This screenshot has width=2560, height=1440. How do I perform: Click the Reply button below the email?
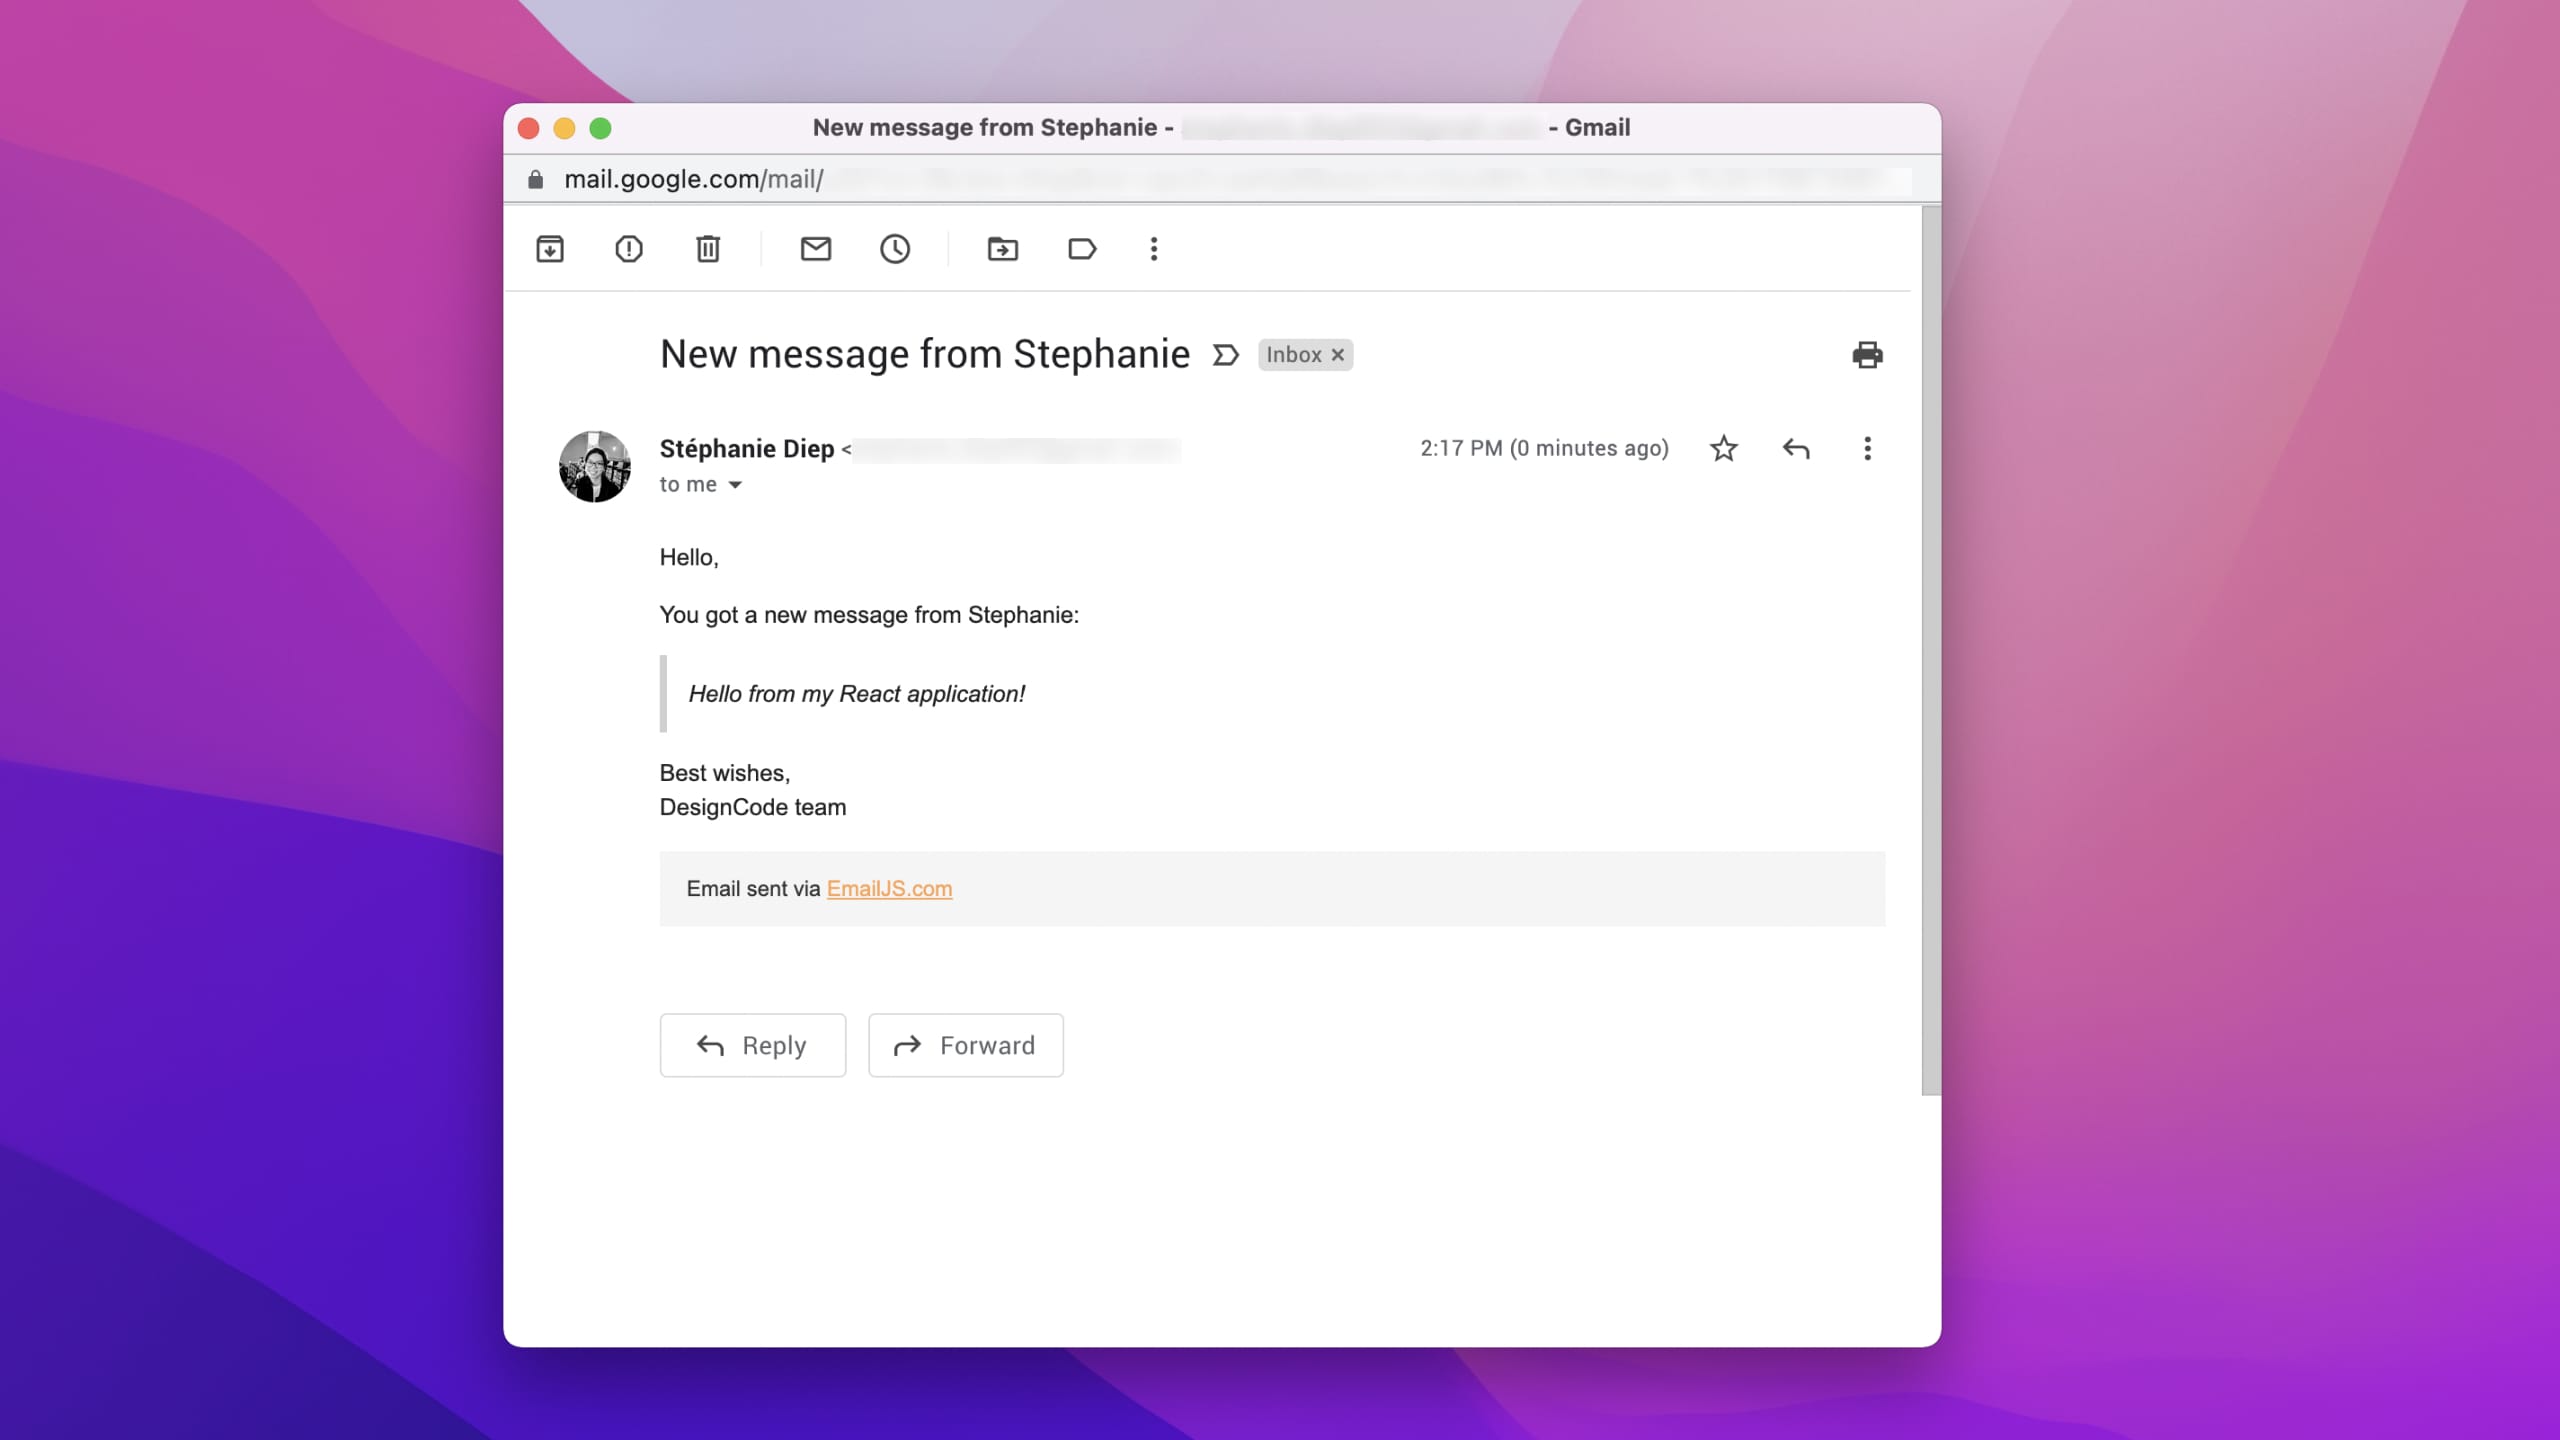coord(753,1045)
